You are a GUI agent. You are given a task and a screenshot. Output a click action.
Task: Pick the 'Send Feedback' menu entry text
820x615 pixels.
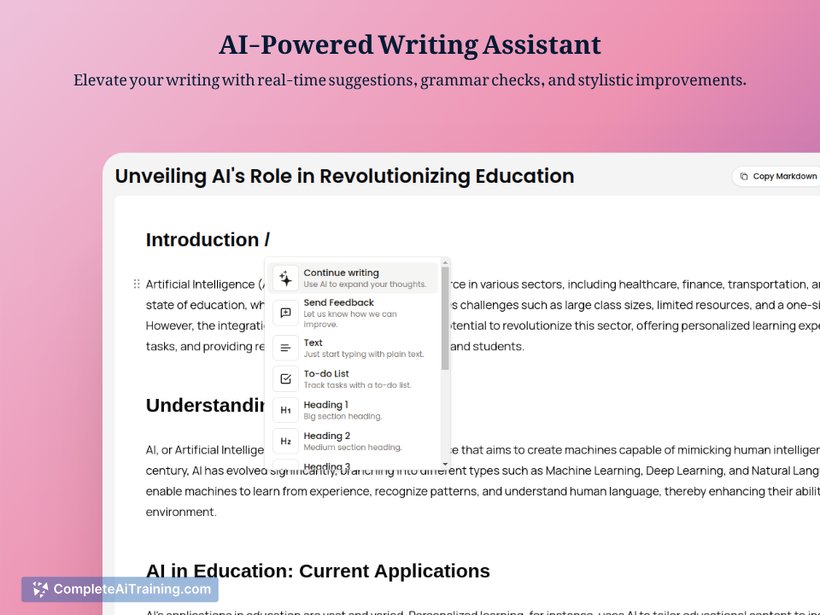pos(338,302)
